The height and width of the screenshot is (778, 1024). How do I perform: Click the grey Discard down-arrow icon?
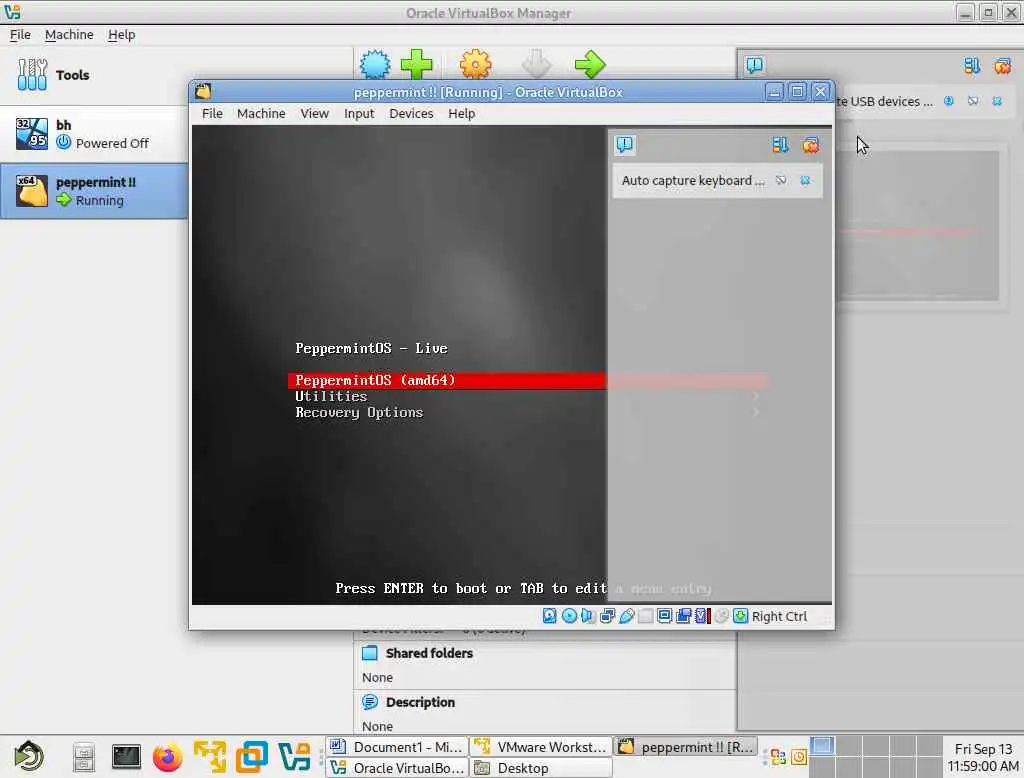click(x=537, y=65)
